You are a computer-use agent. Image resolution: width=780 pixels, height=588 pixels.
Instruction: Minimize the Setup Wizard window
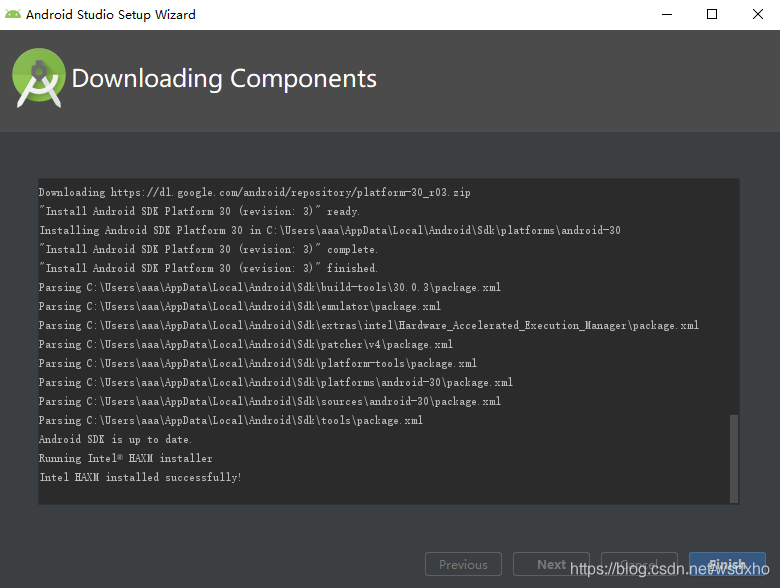click(667, 14)
